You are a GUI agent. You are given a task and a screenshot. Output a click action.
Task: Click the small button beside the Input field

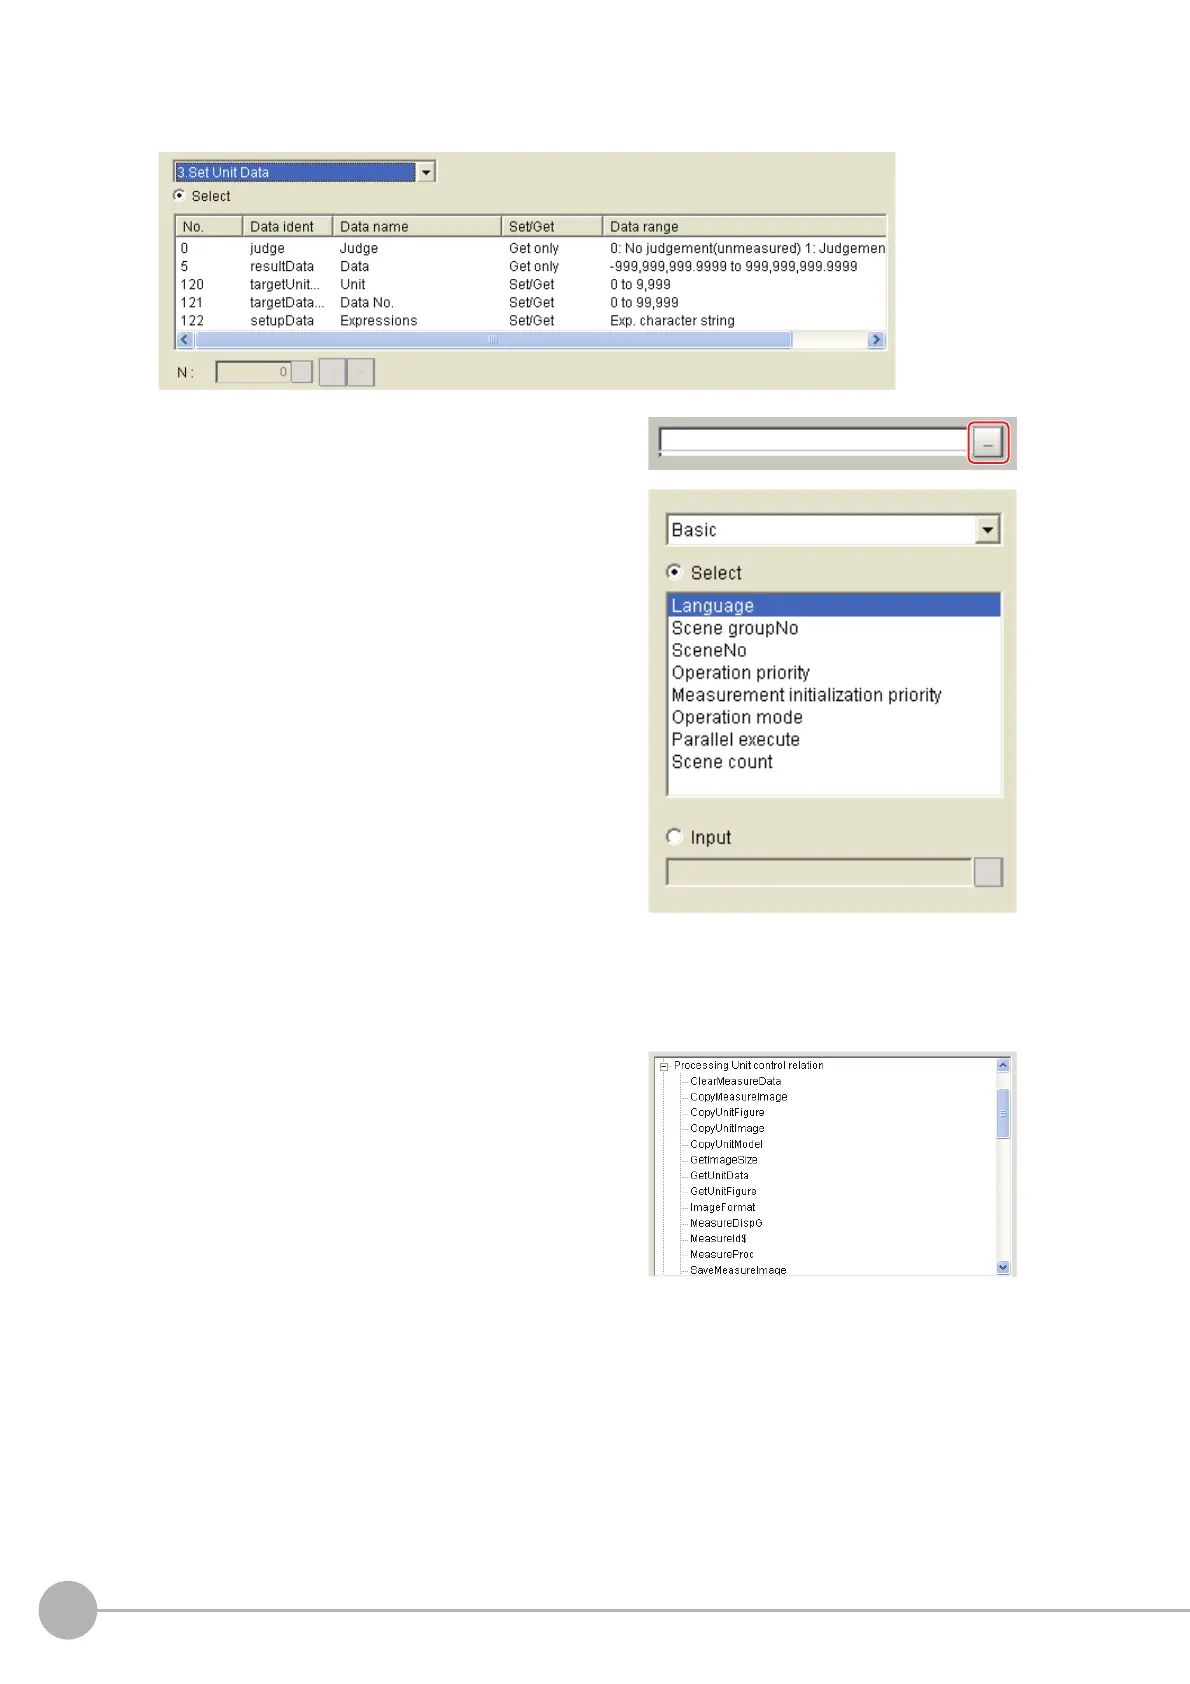coord(988,872)
